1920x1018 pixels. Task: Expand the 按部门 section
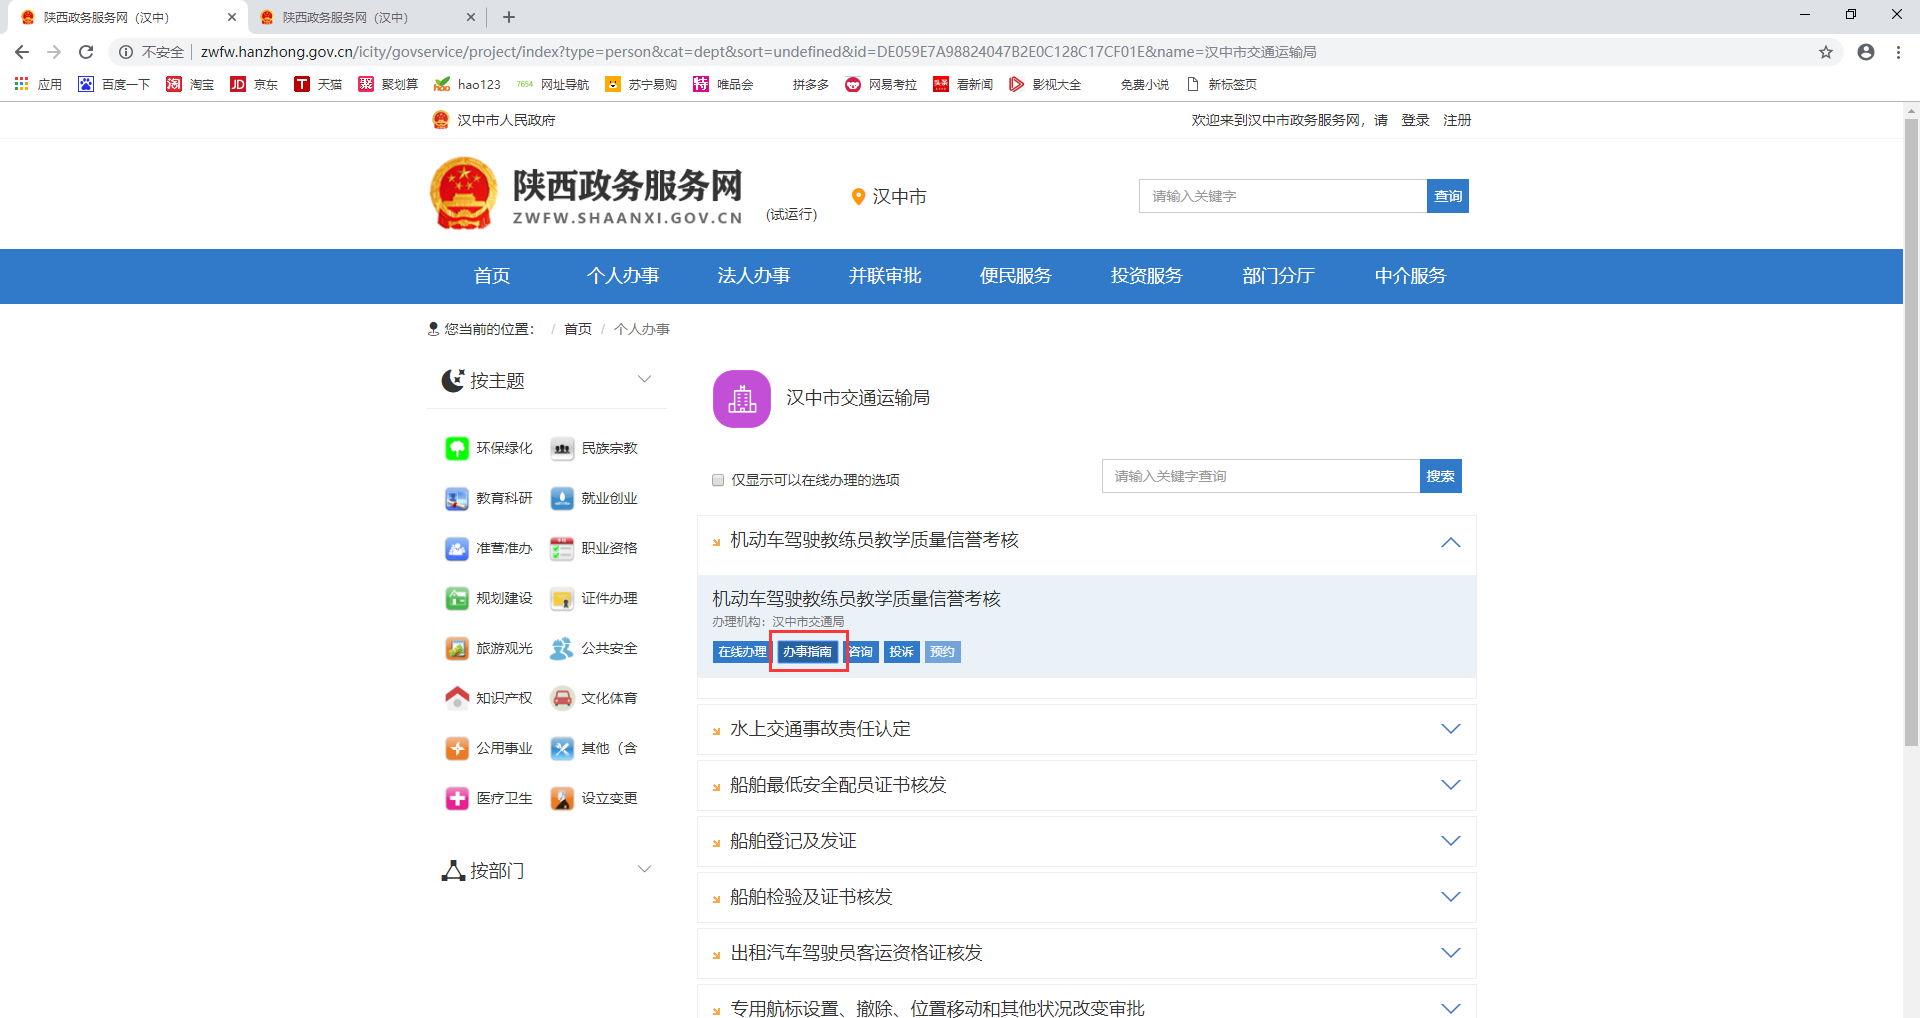(645, 869)
